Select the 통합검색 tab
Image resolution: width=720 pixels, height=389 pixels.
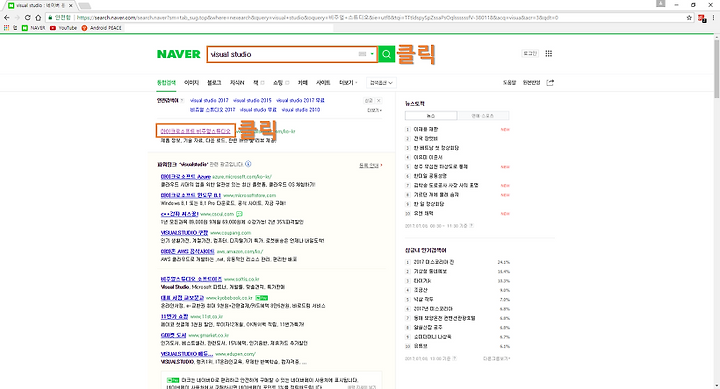(x=166, y=83)
